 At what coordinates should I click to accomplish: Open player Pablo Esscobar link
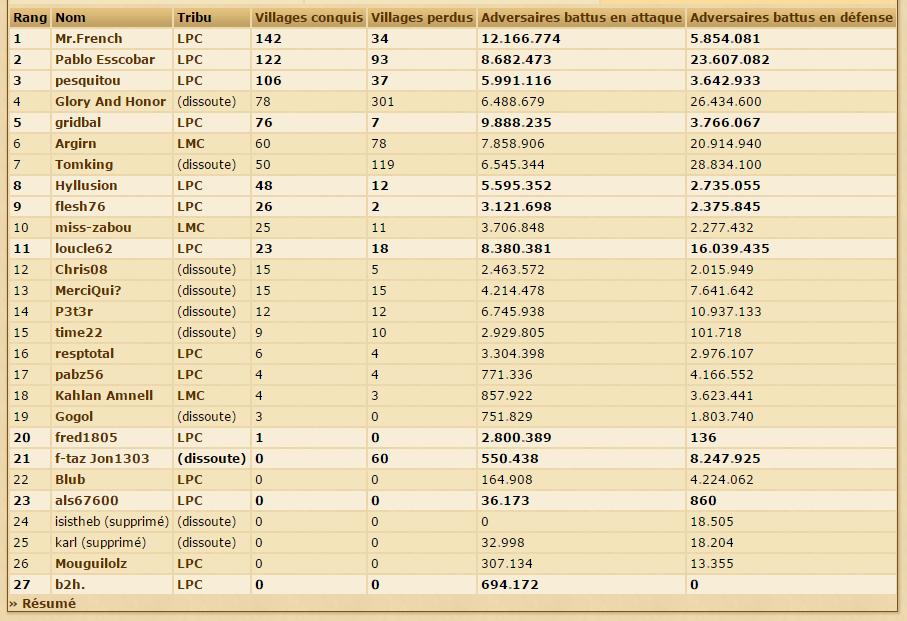point(105,60)
